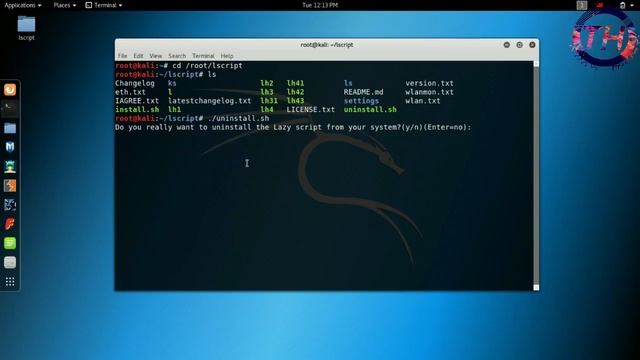Open the Terminal app menu in top bar
Screen dimensions: 640x360
tap(104, 5)
